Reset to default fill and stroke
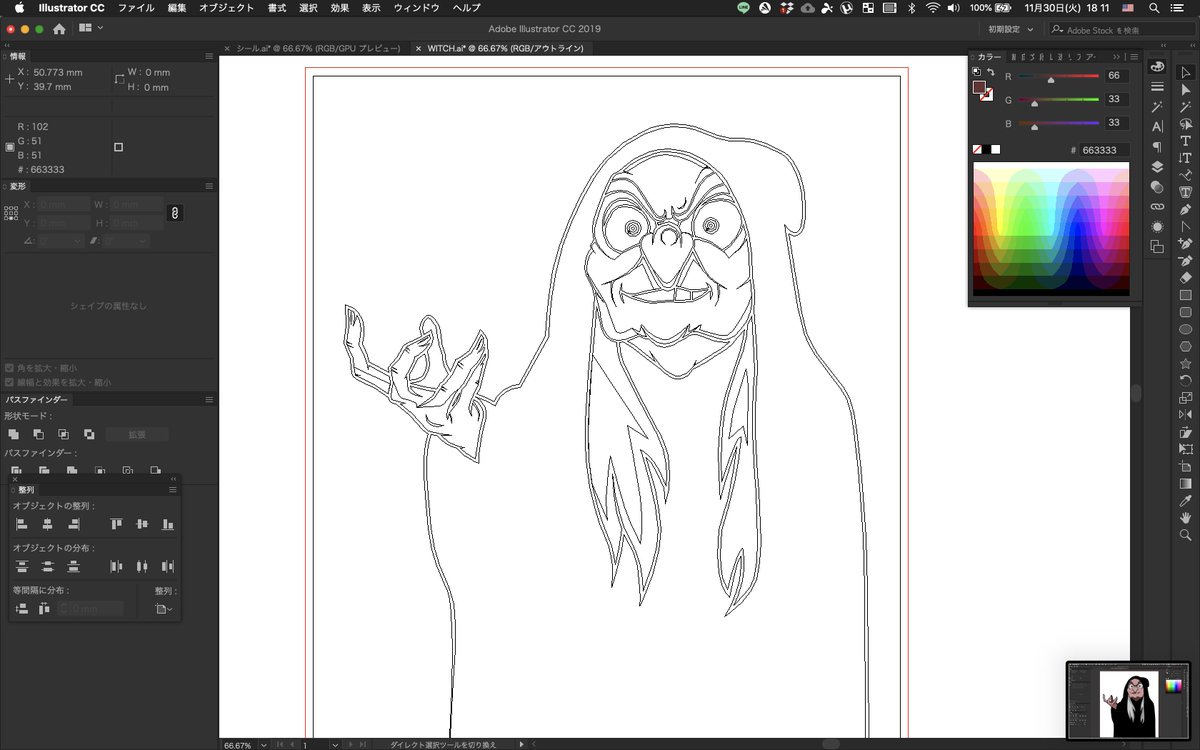The height and width of the screenshot is (750, 1200). pos(977,72)
